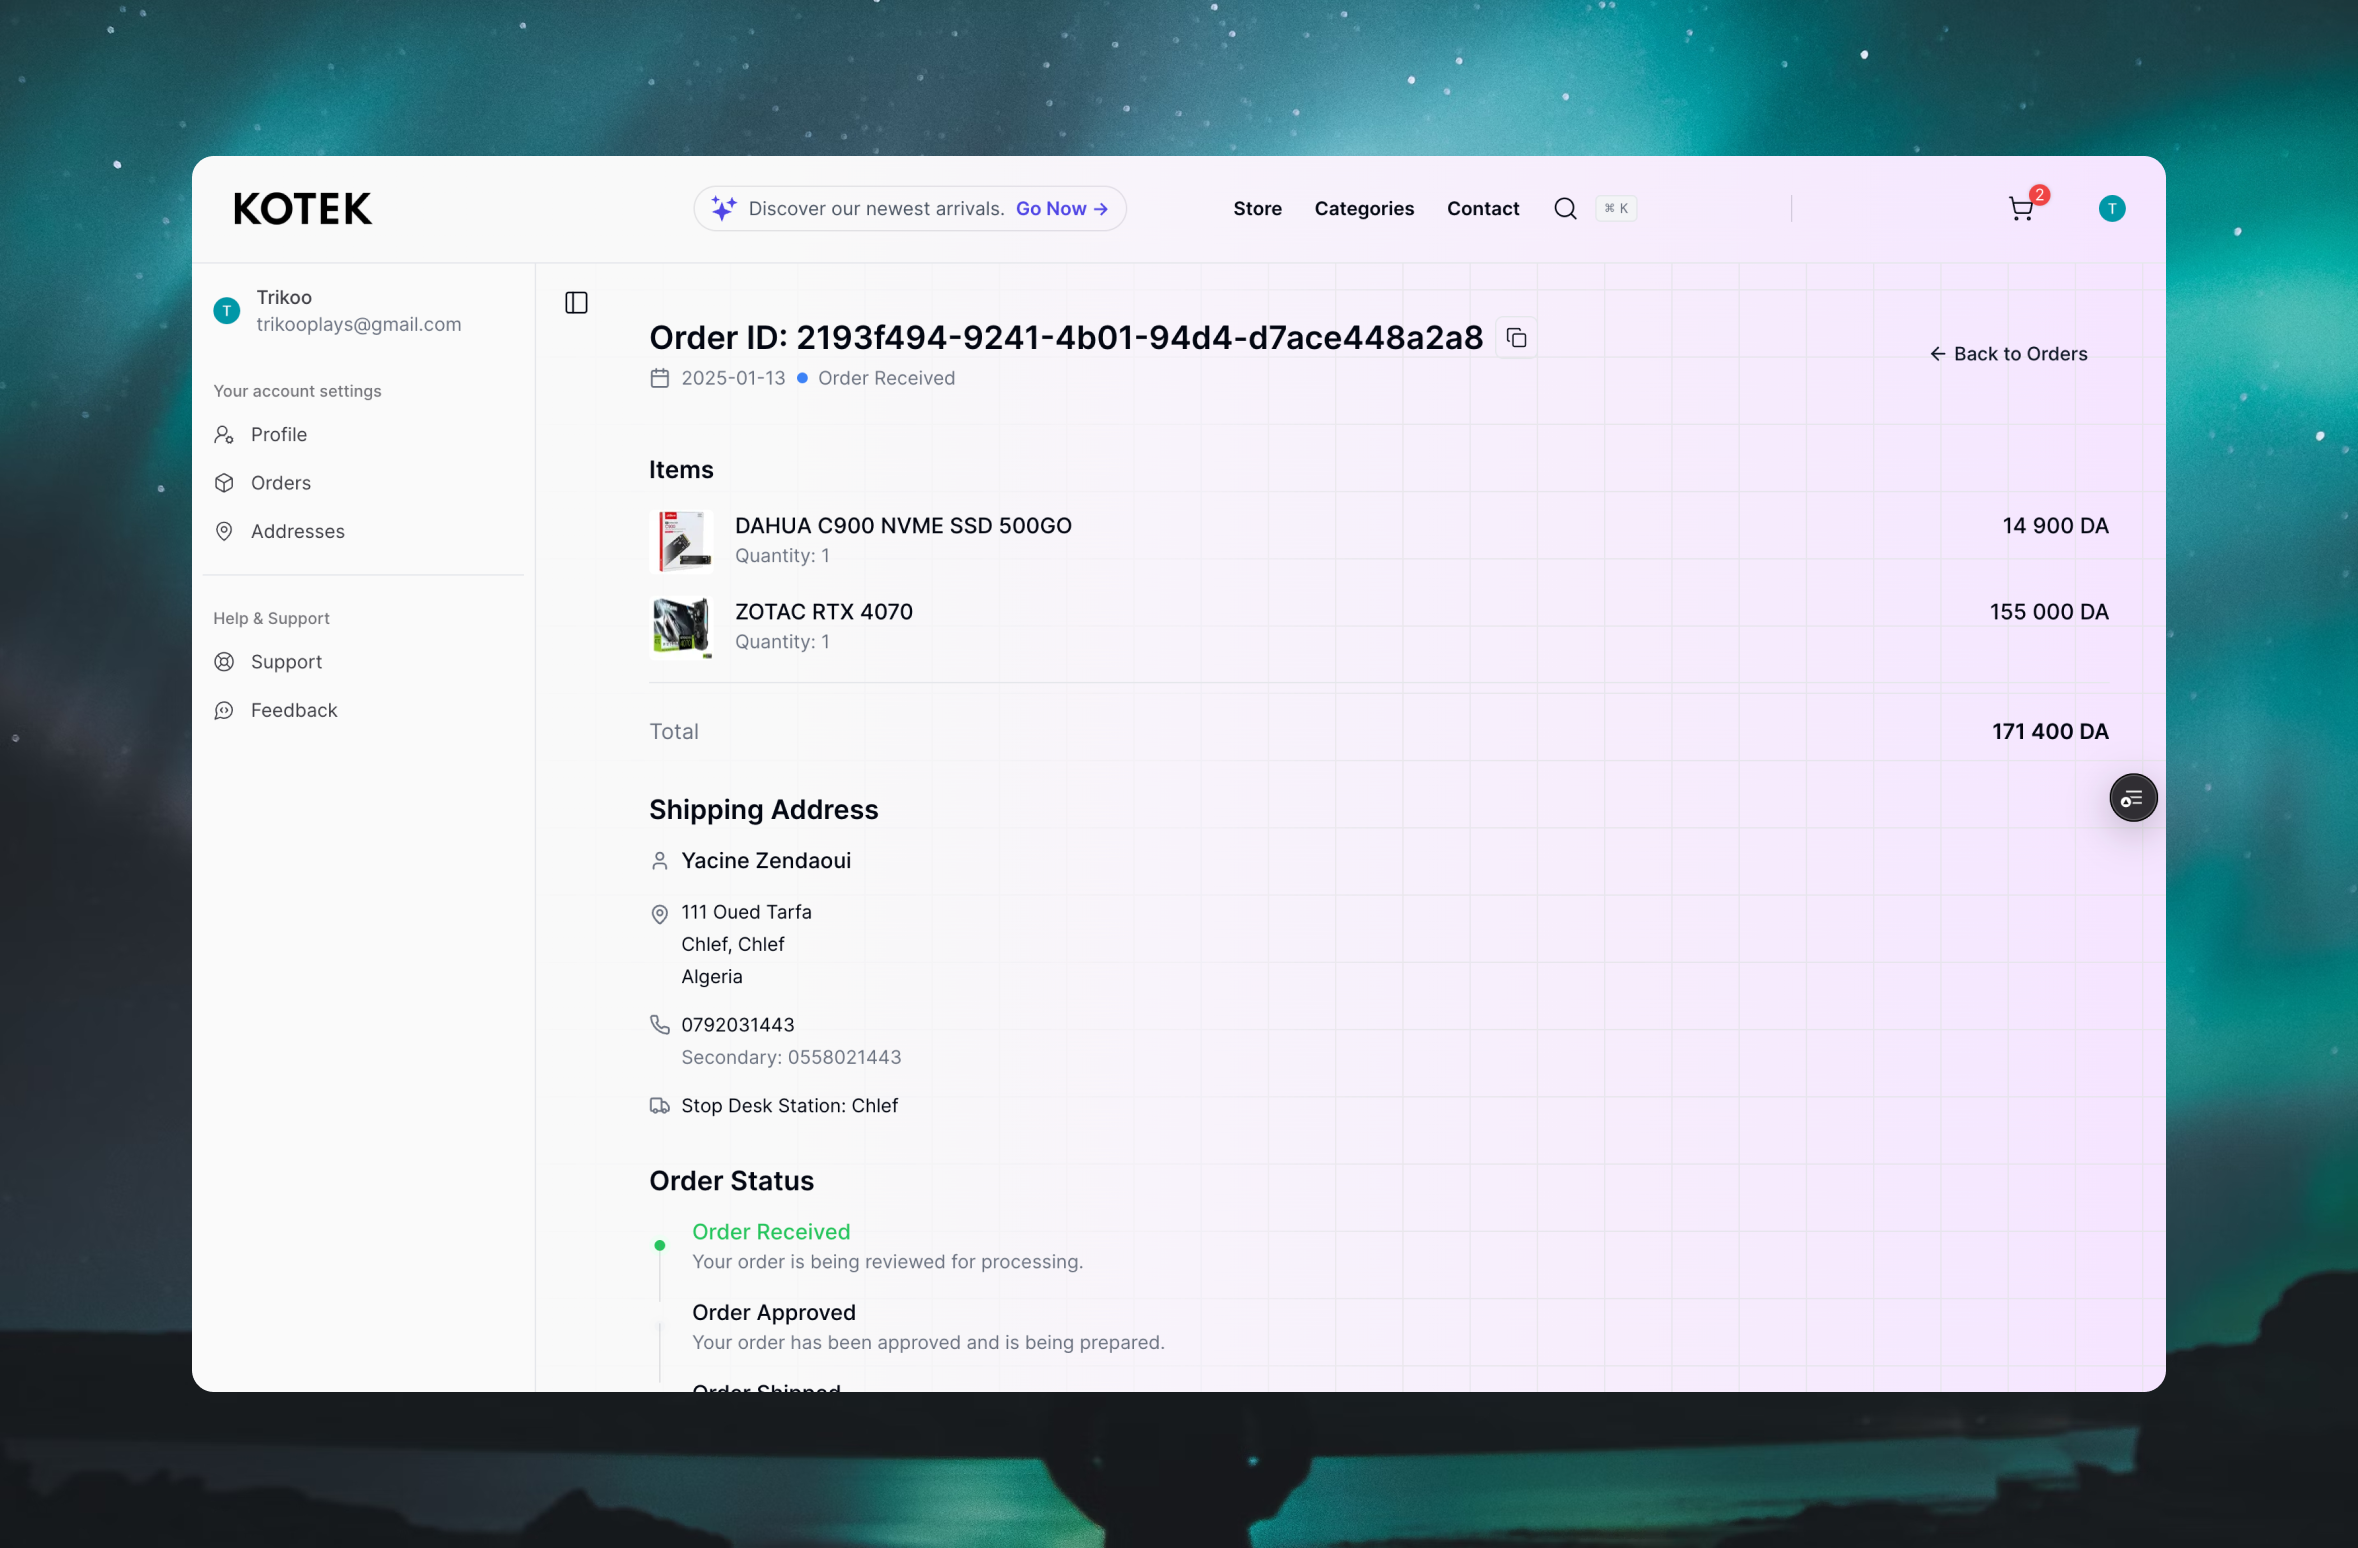Click the search magnifier icon
The image size is (2358, 1548).
click(1565, 208)
